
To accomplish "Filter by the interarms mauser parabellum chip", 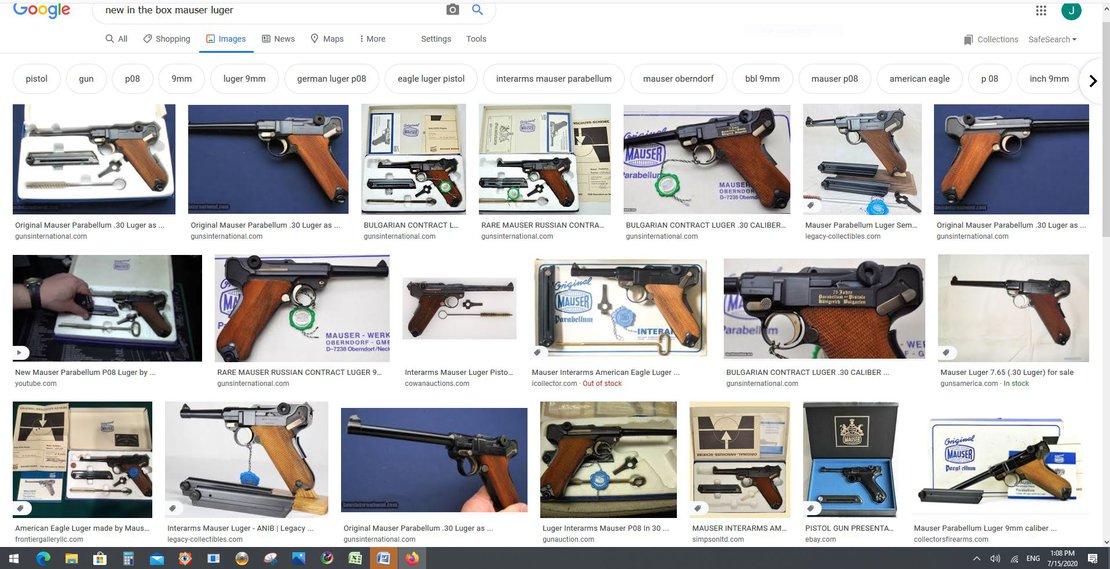I will tap(554, 79).
